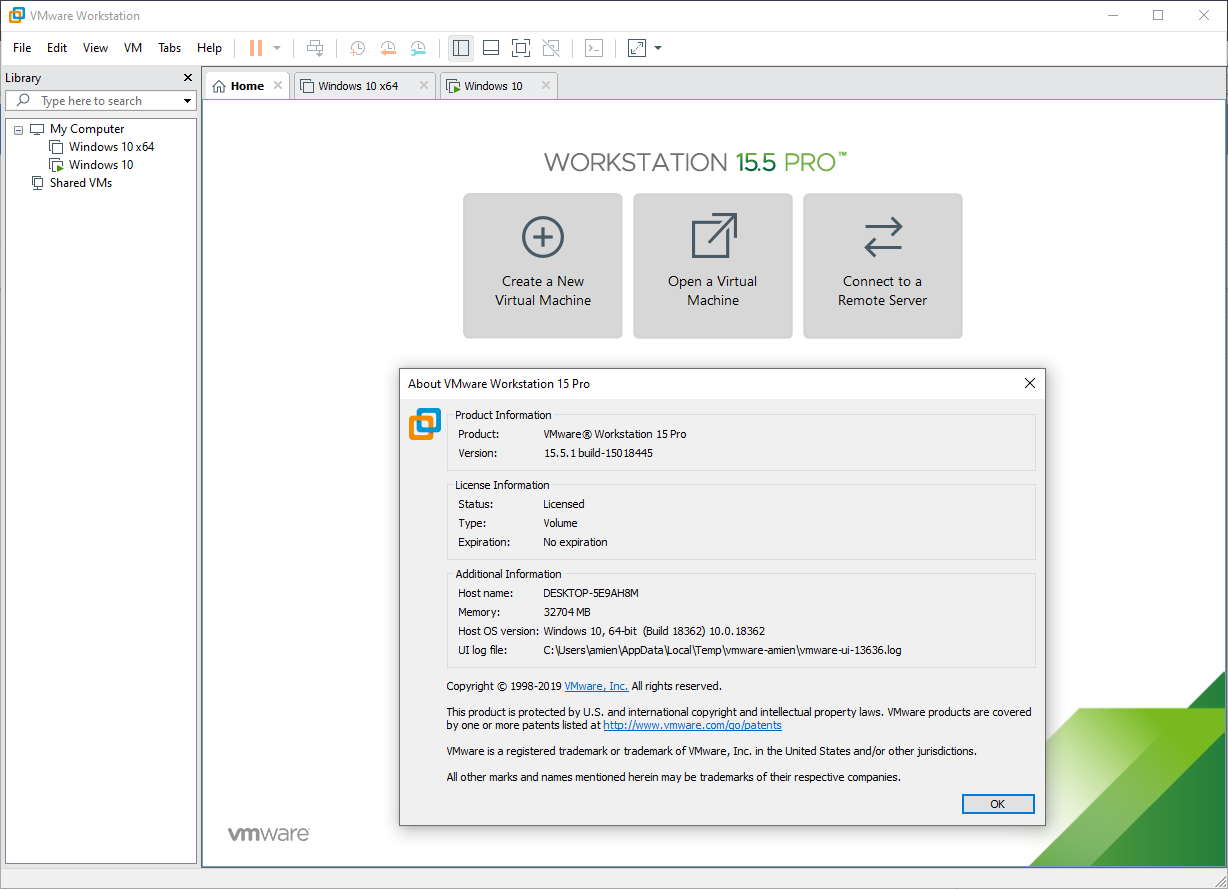
Task: Open the VM menu
Action: pyautogui.click(x=133, y=48)
